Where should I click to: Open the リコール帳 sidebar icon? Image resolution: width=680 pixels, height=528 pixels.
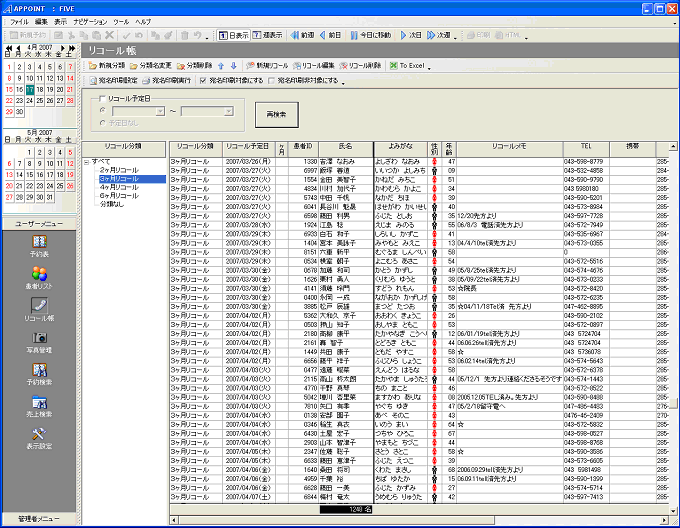pos(39,310)
